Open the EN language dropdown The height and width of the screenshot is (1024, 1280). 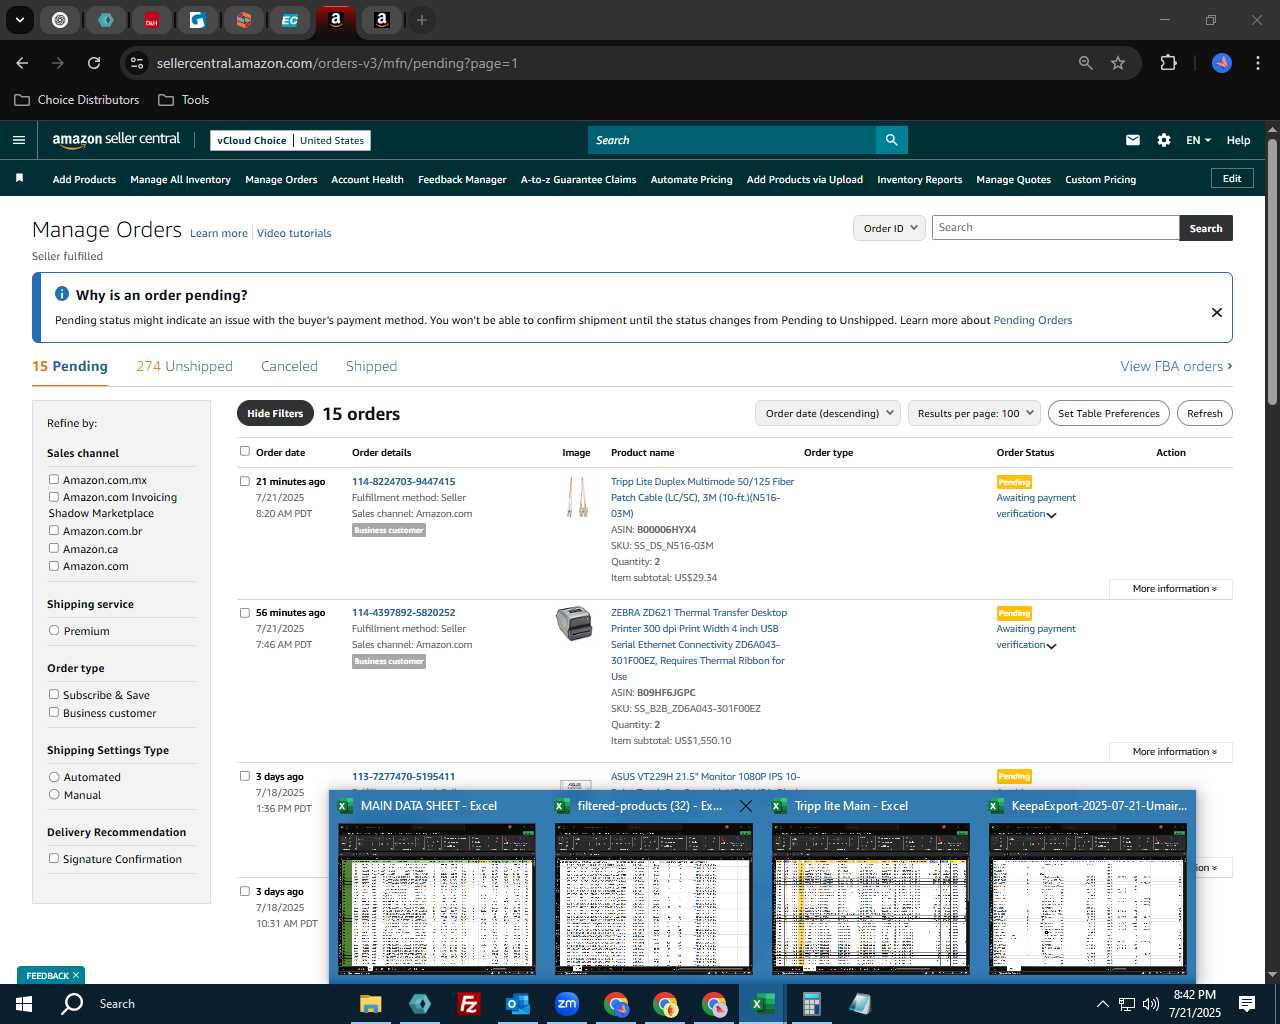point(1198,140)
